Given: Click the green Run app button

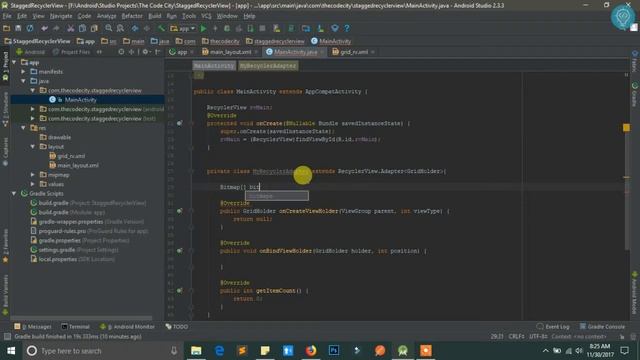Looking at the screenshot, I should click(203, 28).
